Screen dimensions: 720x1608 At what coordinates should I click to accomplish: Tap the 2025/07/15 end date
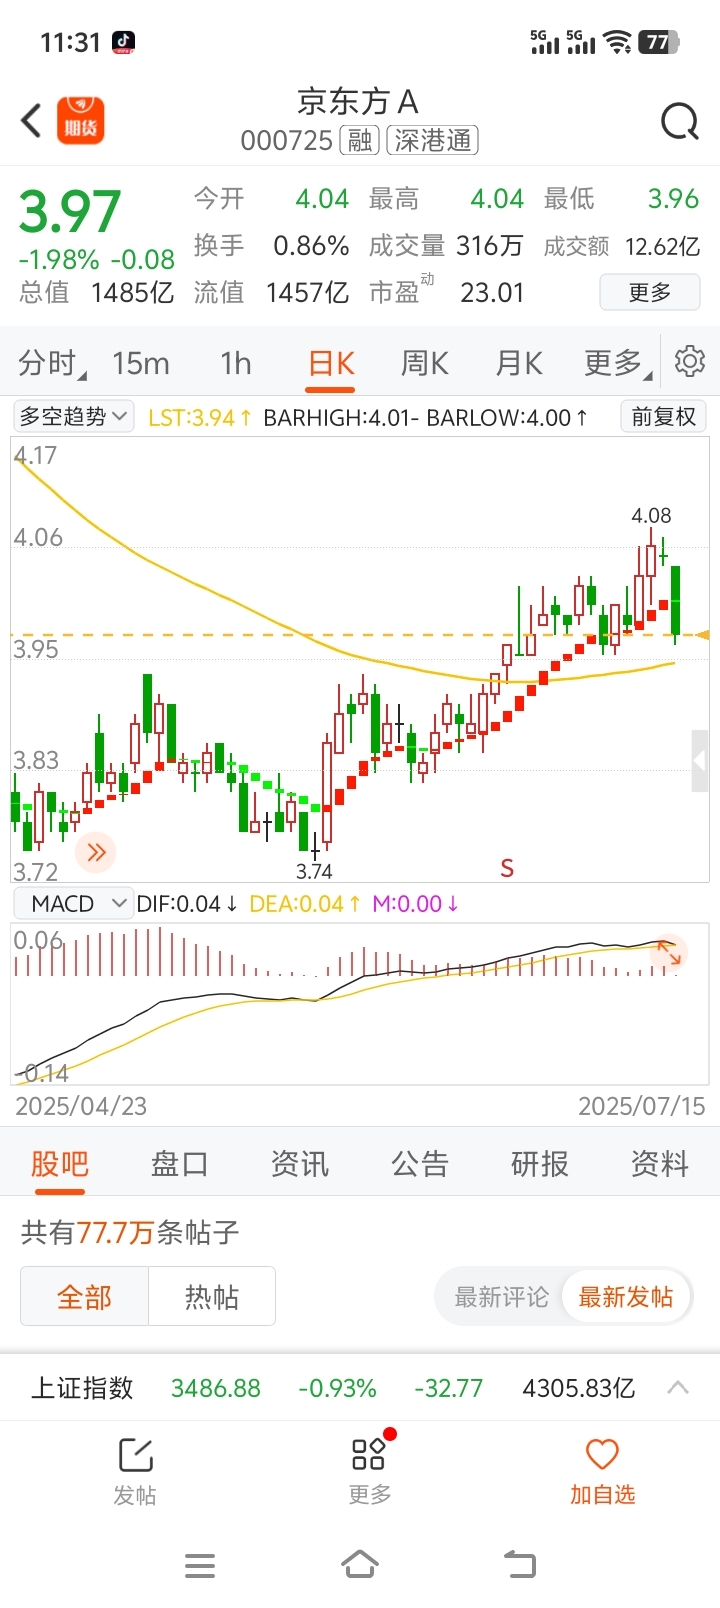[641, 1106]
